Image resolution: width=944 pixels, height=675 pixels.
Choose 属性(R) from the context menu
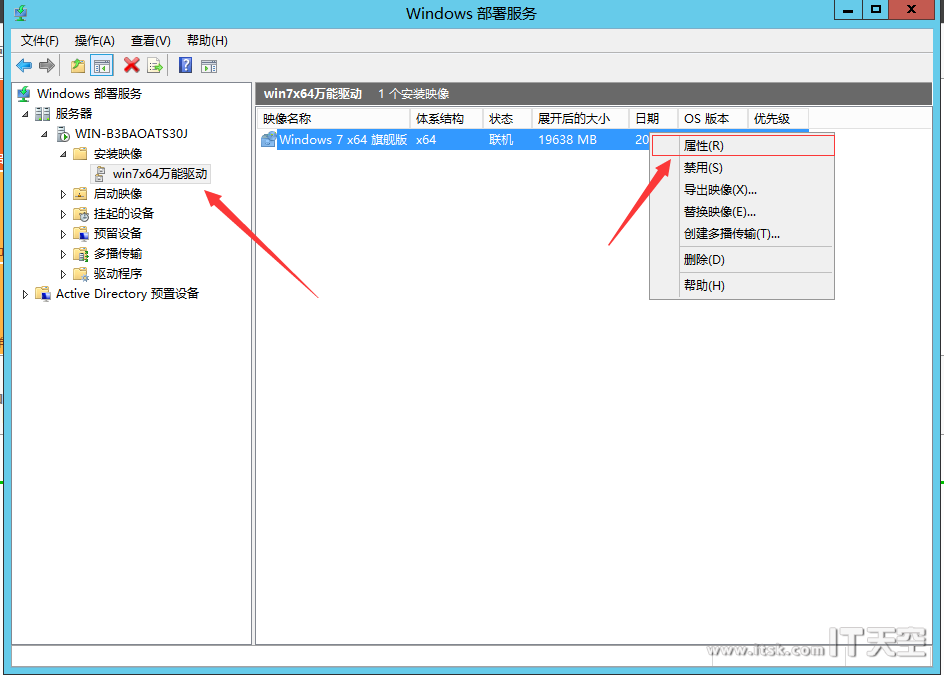[x=704, y=146]
